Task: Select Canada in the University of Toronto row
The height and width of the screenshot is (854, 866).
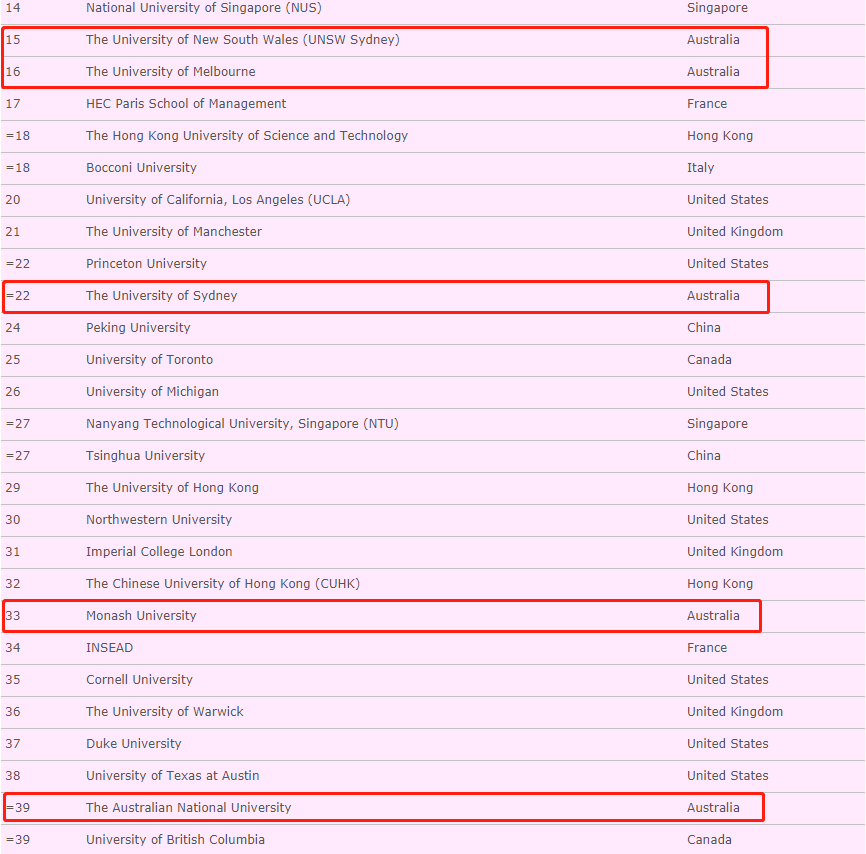Action: pos(709,360)
